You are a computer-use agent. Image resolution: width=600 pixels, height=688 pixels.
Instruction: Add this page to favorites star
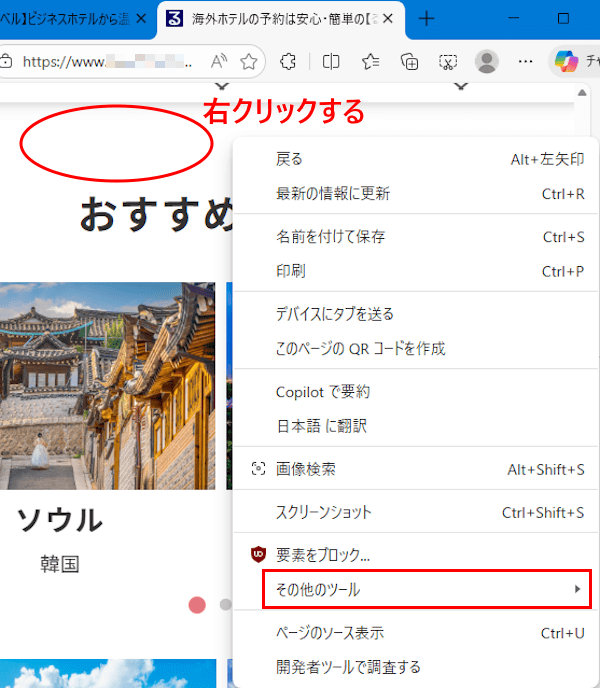pos(249,61)
